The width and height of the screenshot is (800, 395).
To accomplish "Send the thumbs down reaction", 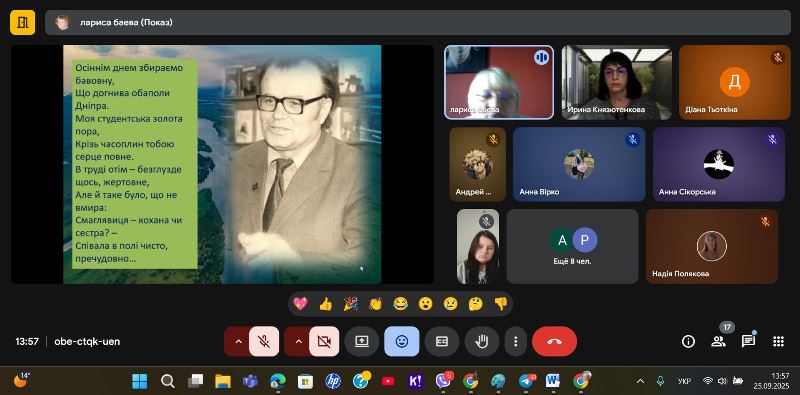I will click(x=501, y=304).
